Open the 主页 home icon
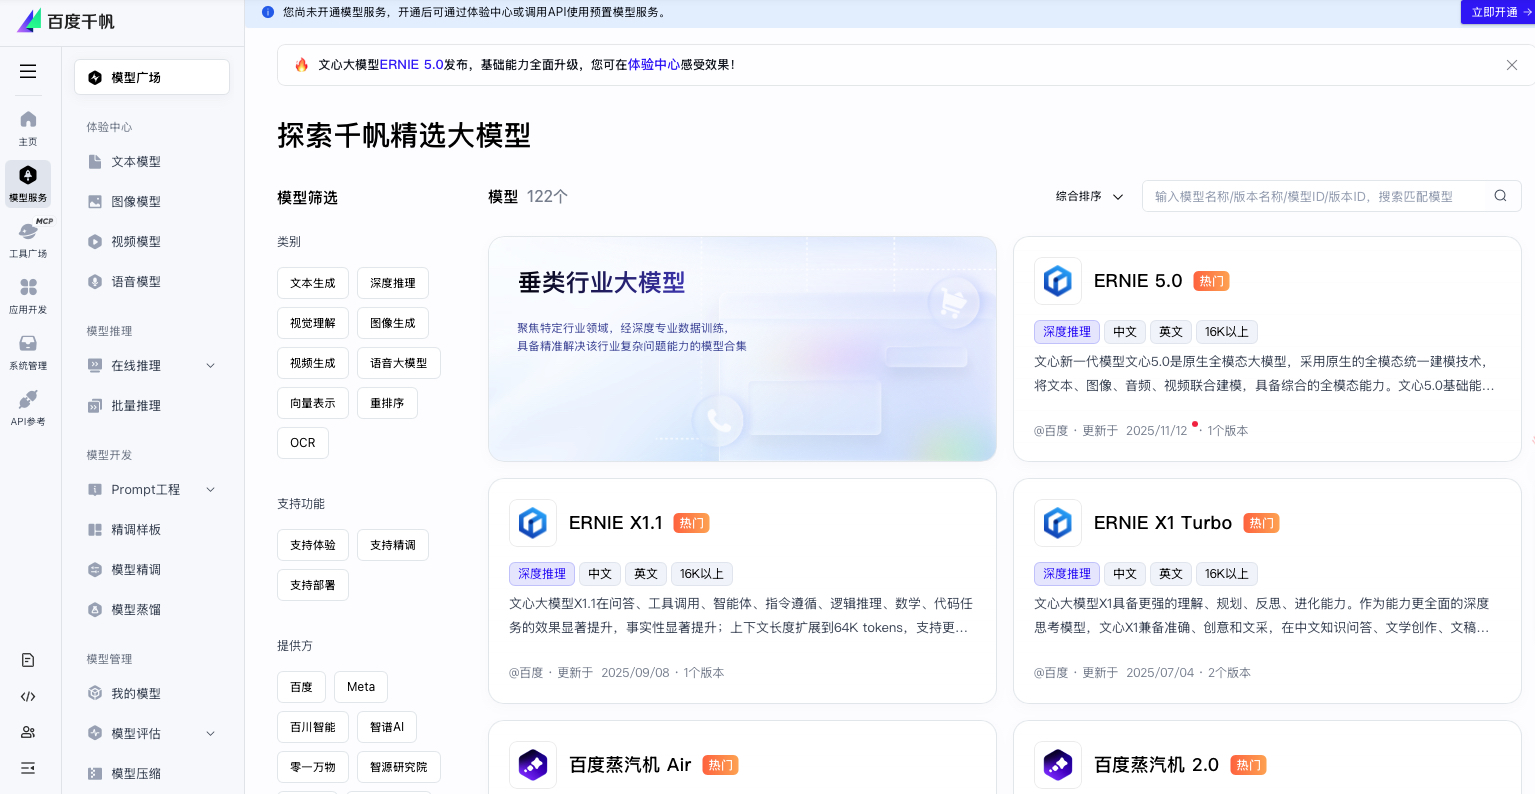The image size is (1535, 794). pyautogui.click(x=28, y=128)
